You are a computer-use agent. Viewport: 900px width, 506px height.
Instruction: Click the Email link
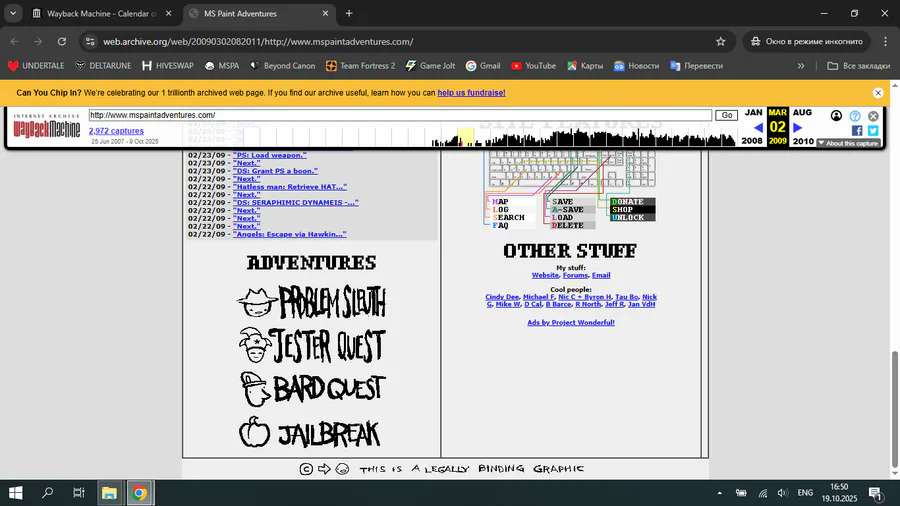click(601, 275)
